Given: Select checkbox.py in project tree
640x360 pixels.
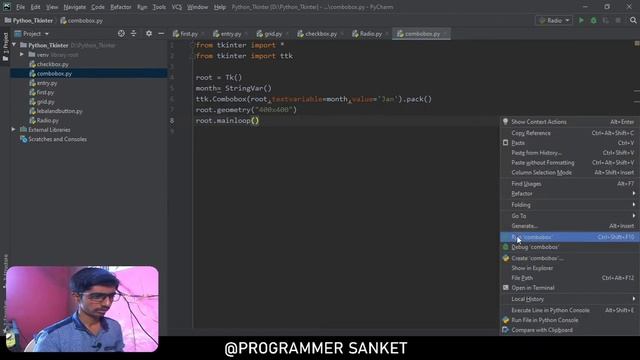Looking at the screenshot, I should 52,64.
